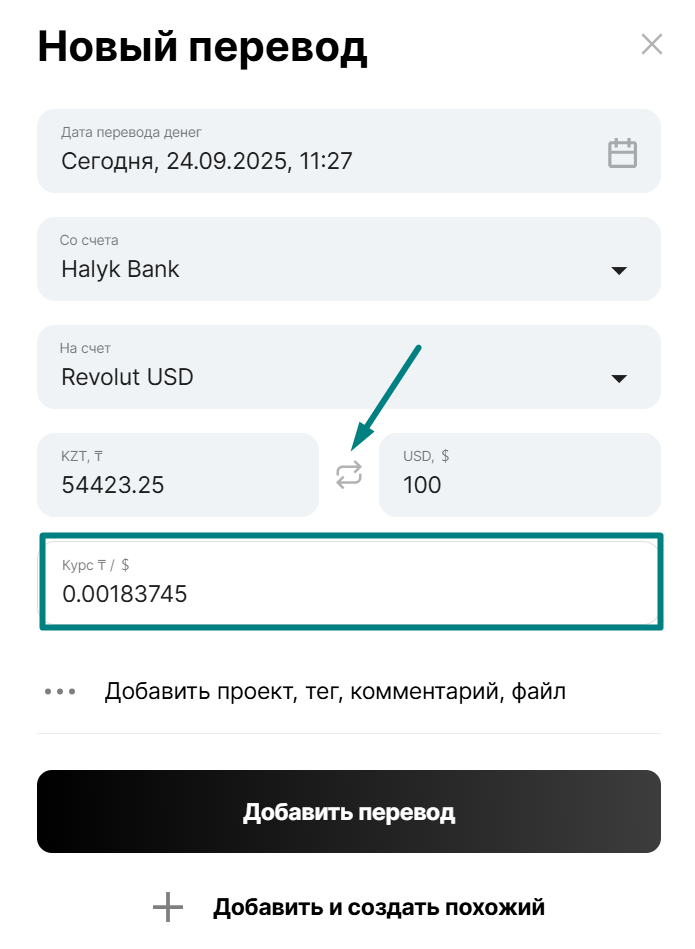
Task: Click the currency swap arrows icon
Action: pos(349,474)
